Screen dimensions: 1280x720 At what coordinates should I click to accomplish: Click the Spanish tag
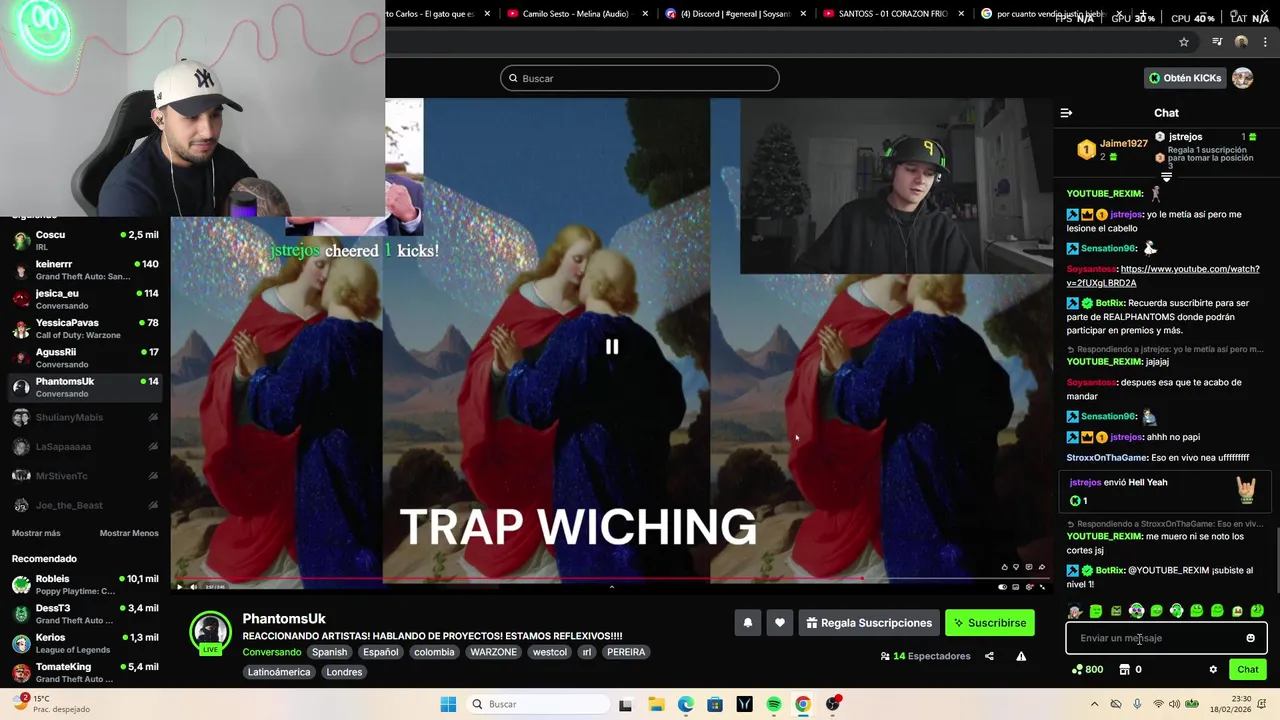[x=329, y=652]
